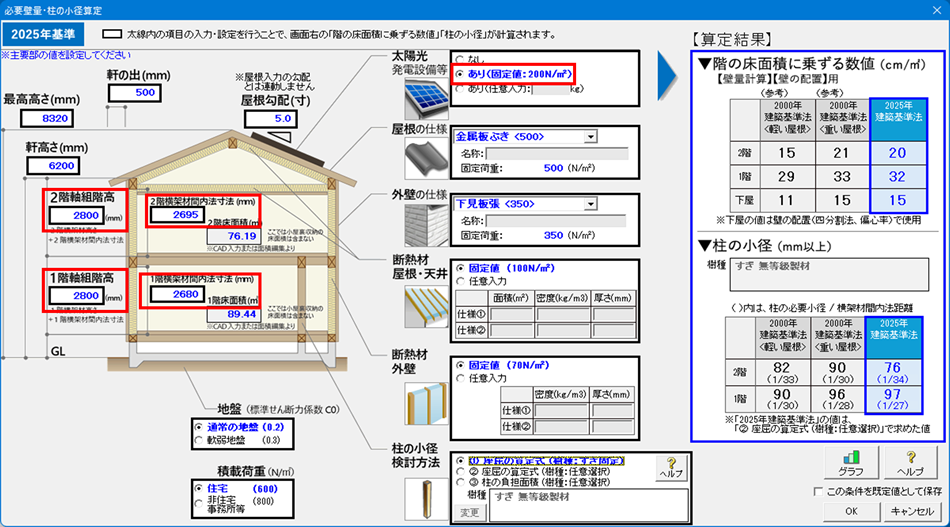Screen dimensions: 950x527
Task: Select ① 座屈の算定式 すぎ固定 method
Action: coord(460,461)
